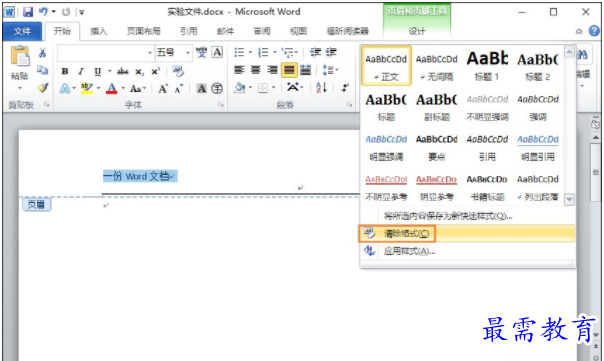Image resolution: width=604 pixels, height=361 pixels.
Task: Apply the 副标题 style
Action: 436,106
